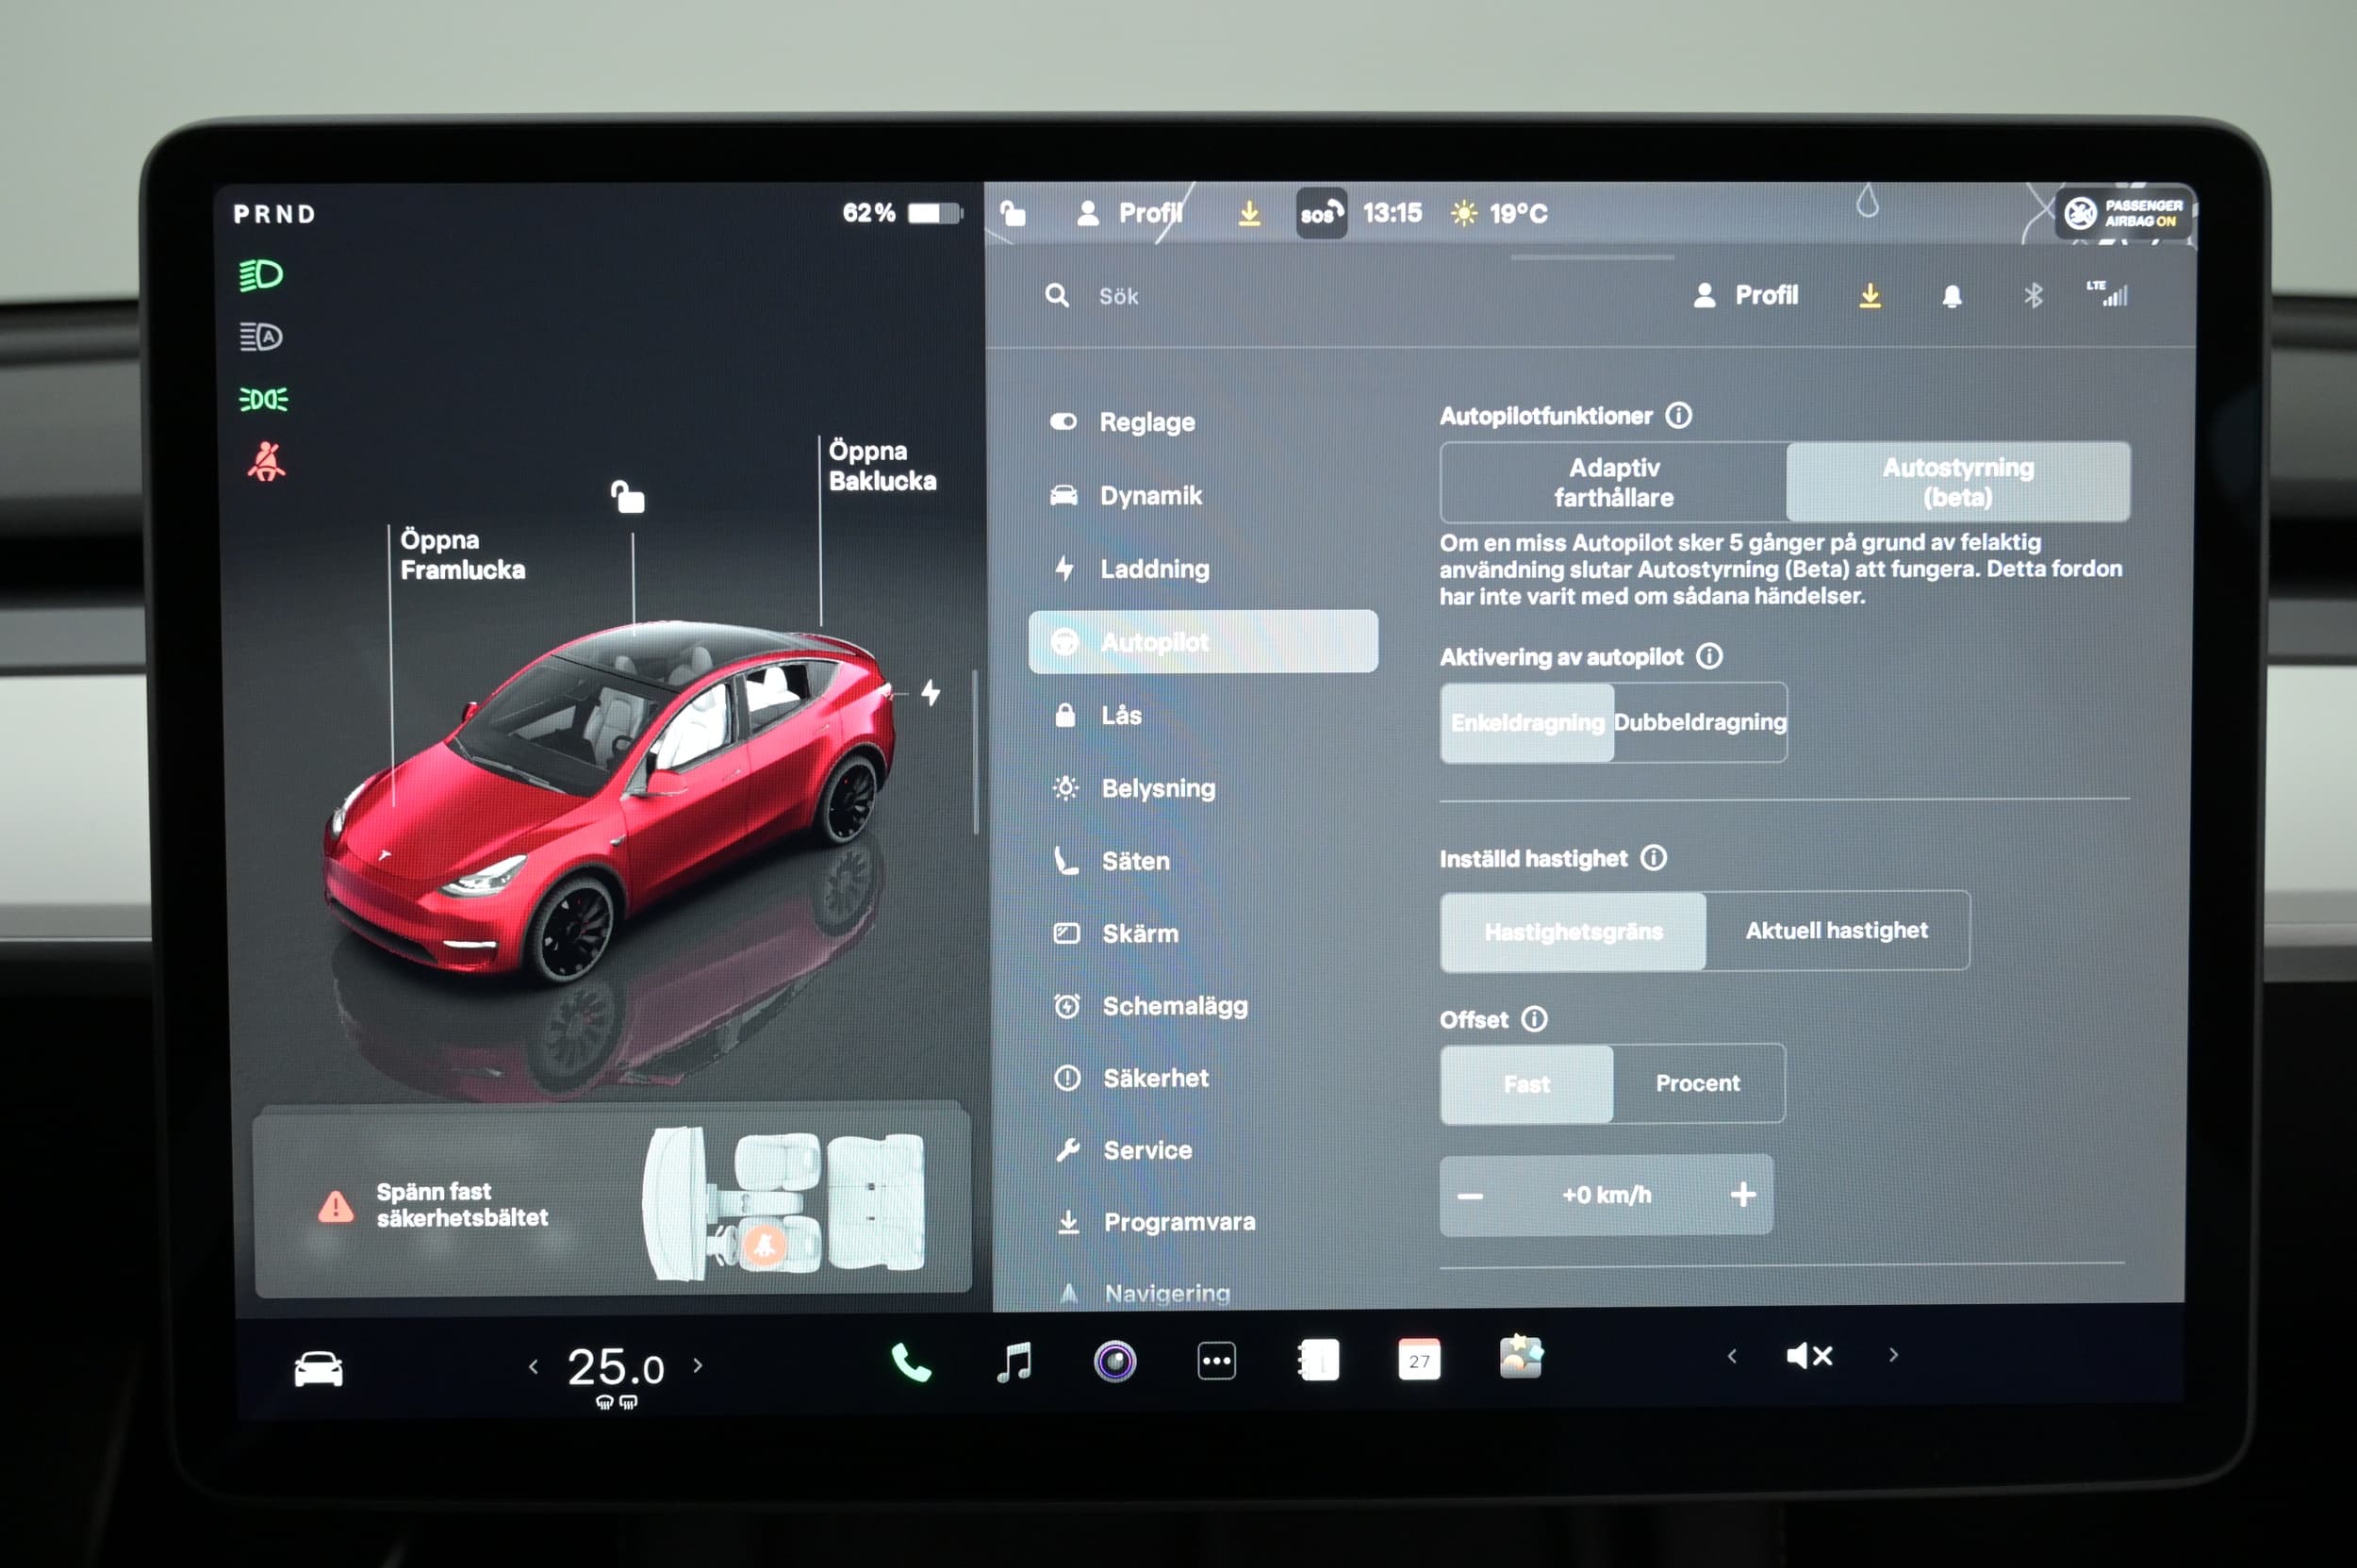Tap Öppna Baklucka to open trunk
The image size is (2357, 1568).
[882, 466]
